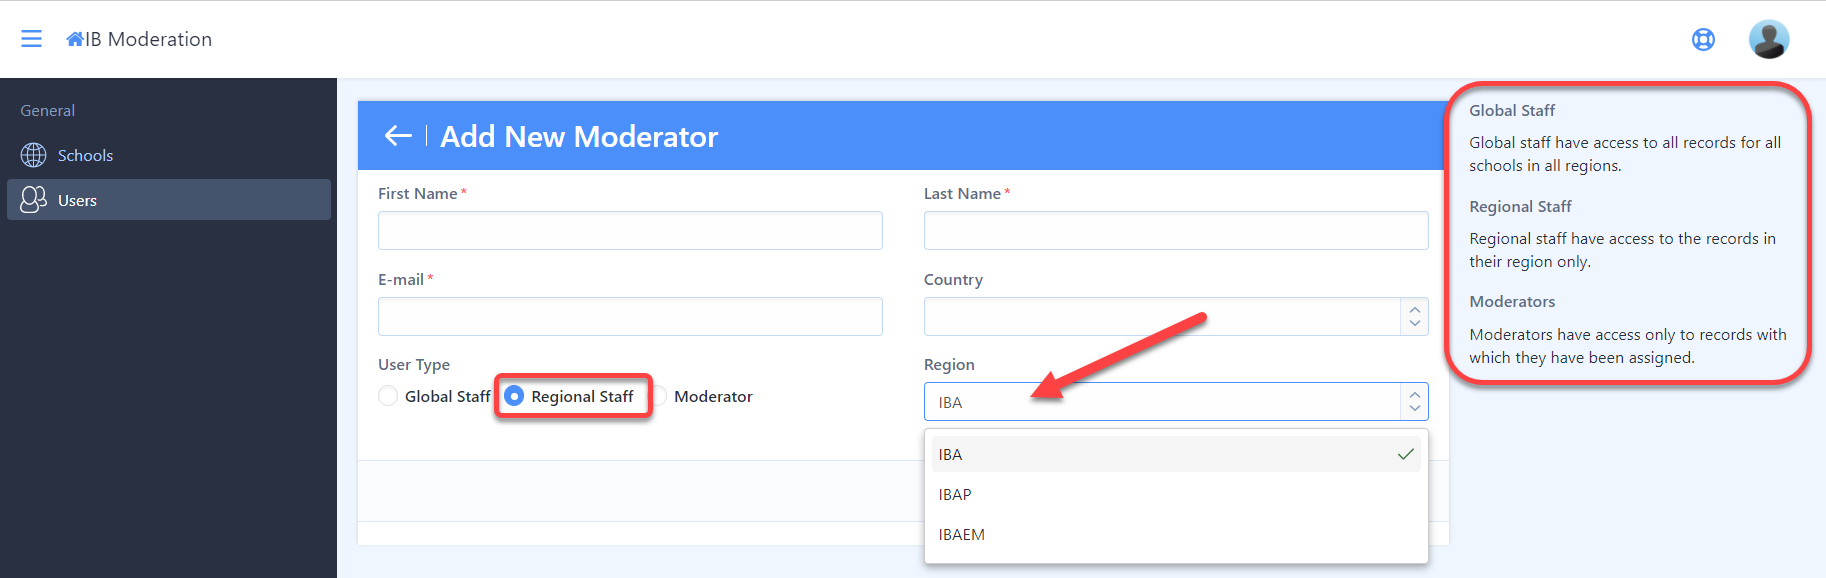Screen dimensions: 1826x578
Task: Click the home icon beside IB Moderation
Action: click(x=75, y=39)
